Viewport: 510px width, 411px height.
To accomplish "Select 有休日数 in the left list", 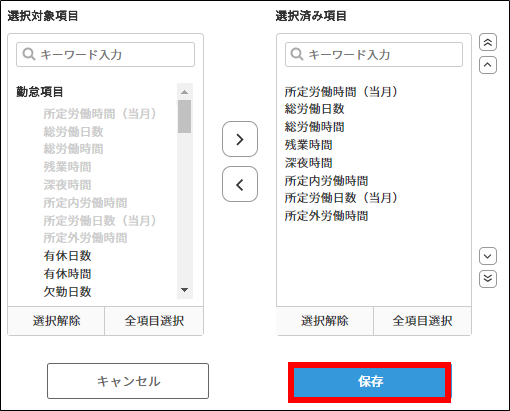I will tap(67, 256).
